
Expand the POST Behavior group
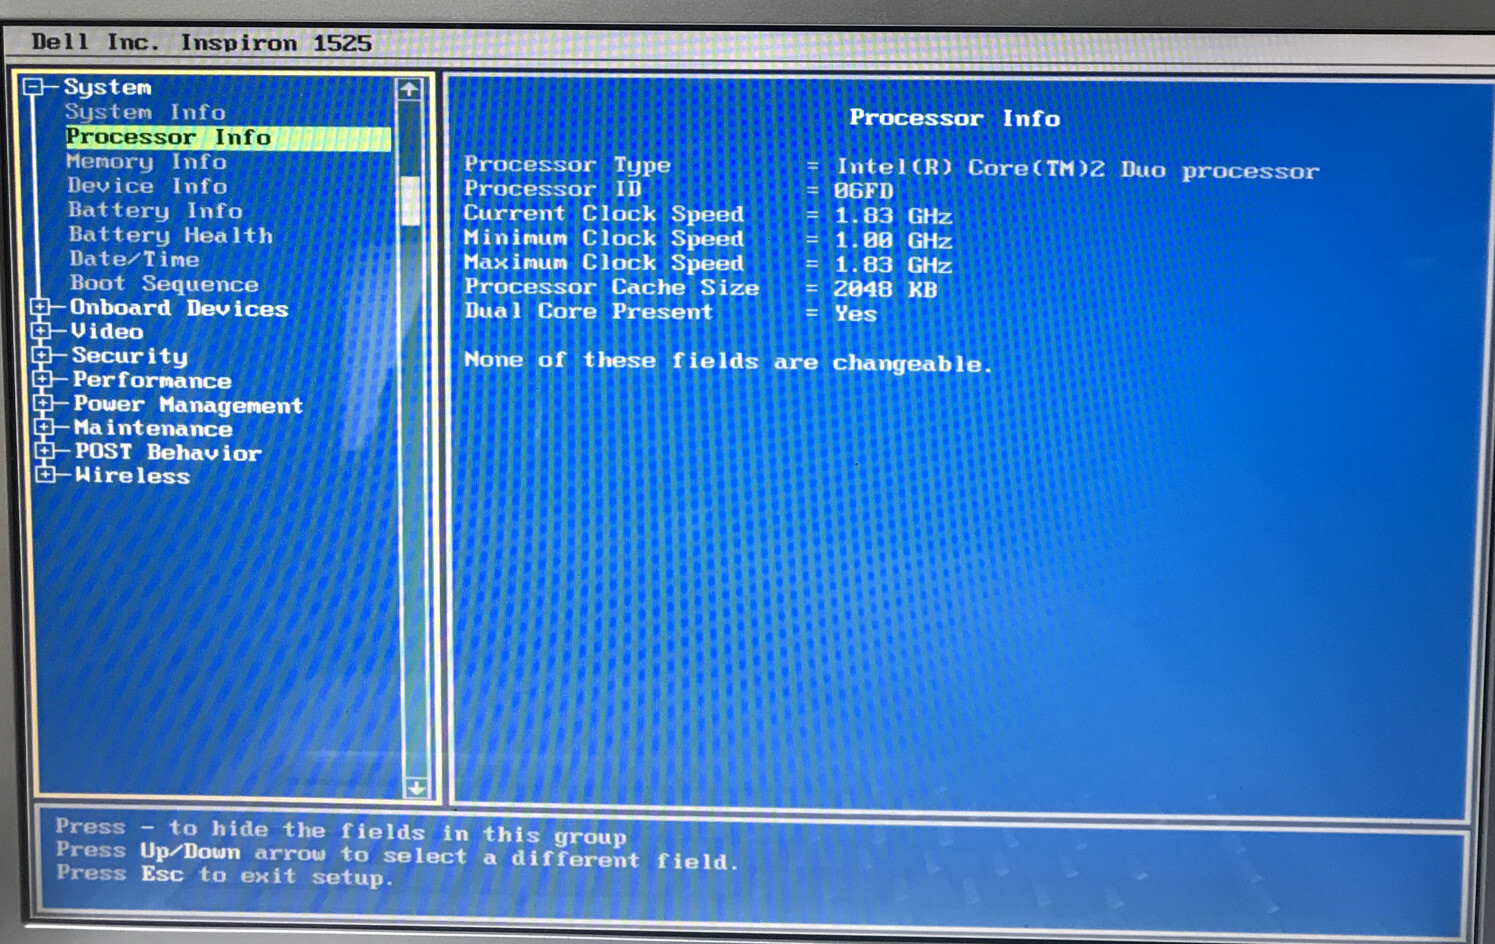[45, 451]
